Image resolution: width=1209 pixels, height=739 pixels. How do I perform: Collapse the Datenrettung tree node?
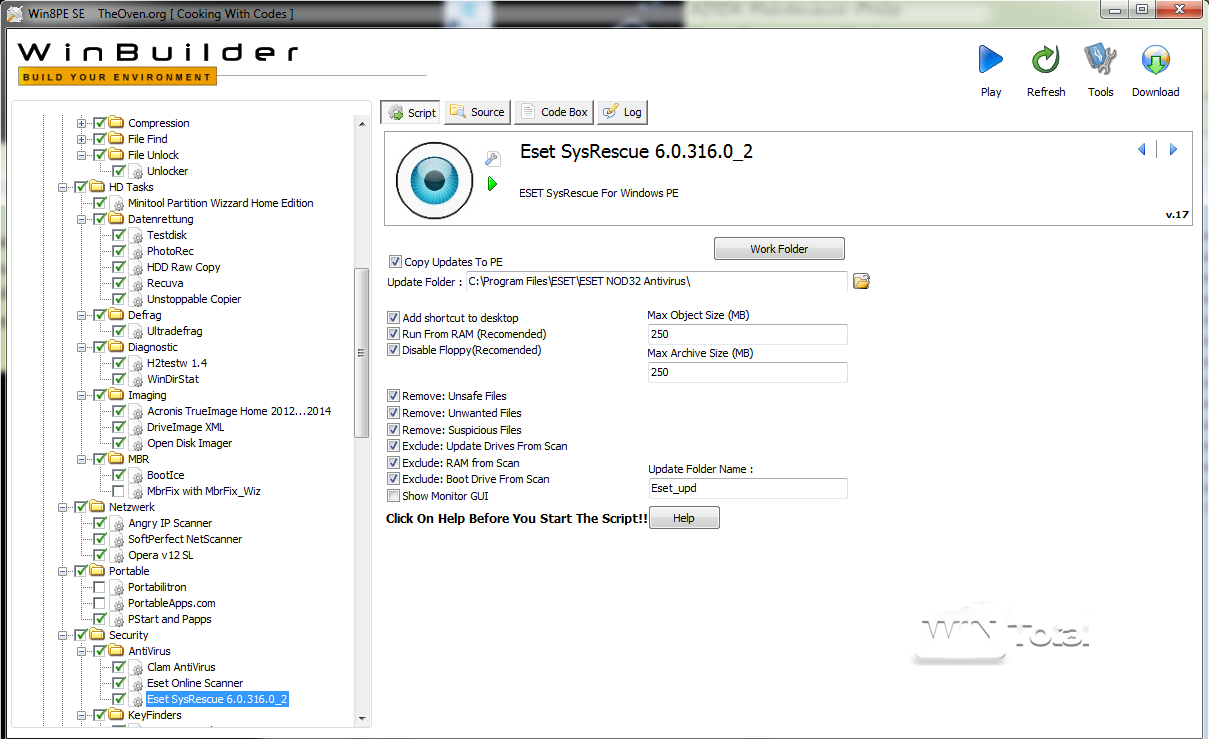coord(82,219)
